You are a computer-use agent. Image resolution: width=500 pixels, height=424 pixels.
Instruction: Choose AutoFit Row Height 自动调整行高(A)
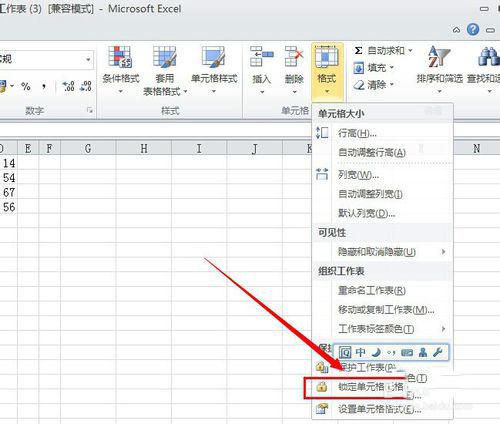coord(382,152)
